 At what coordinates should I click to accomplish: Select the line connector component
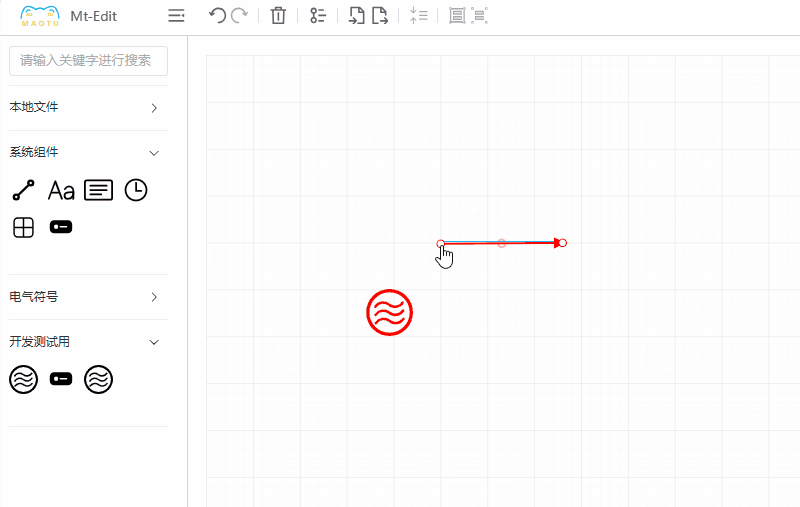pos(23,190)
